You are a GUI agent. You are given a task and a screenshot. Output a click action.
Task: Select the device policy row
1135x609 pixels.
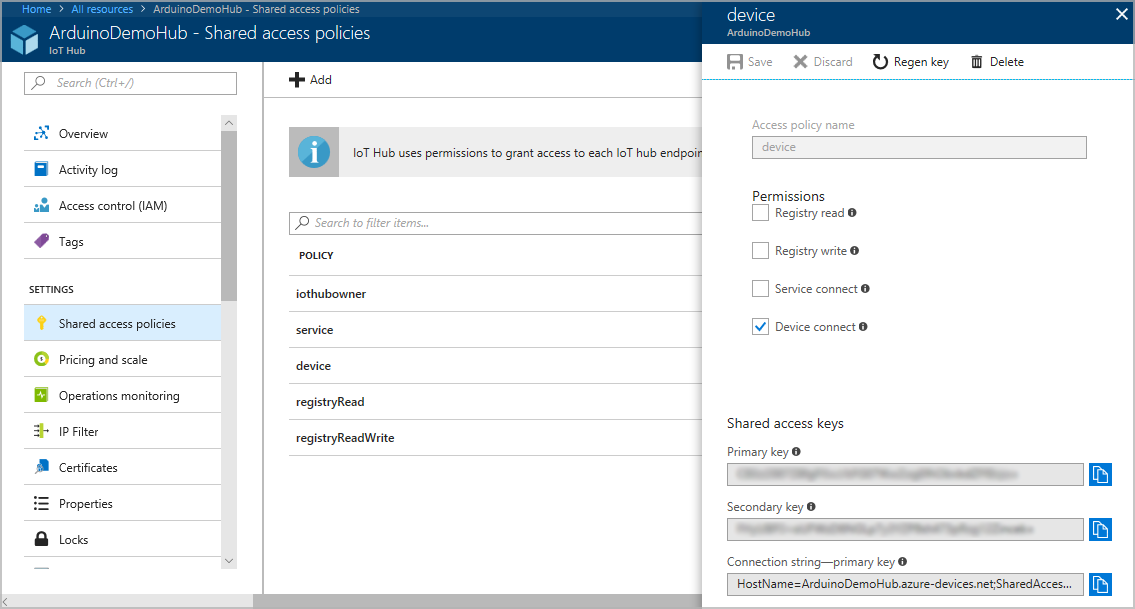coord(495,366)
